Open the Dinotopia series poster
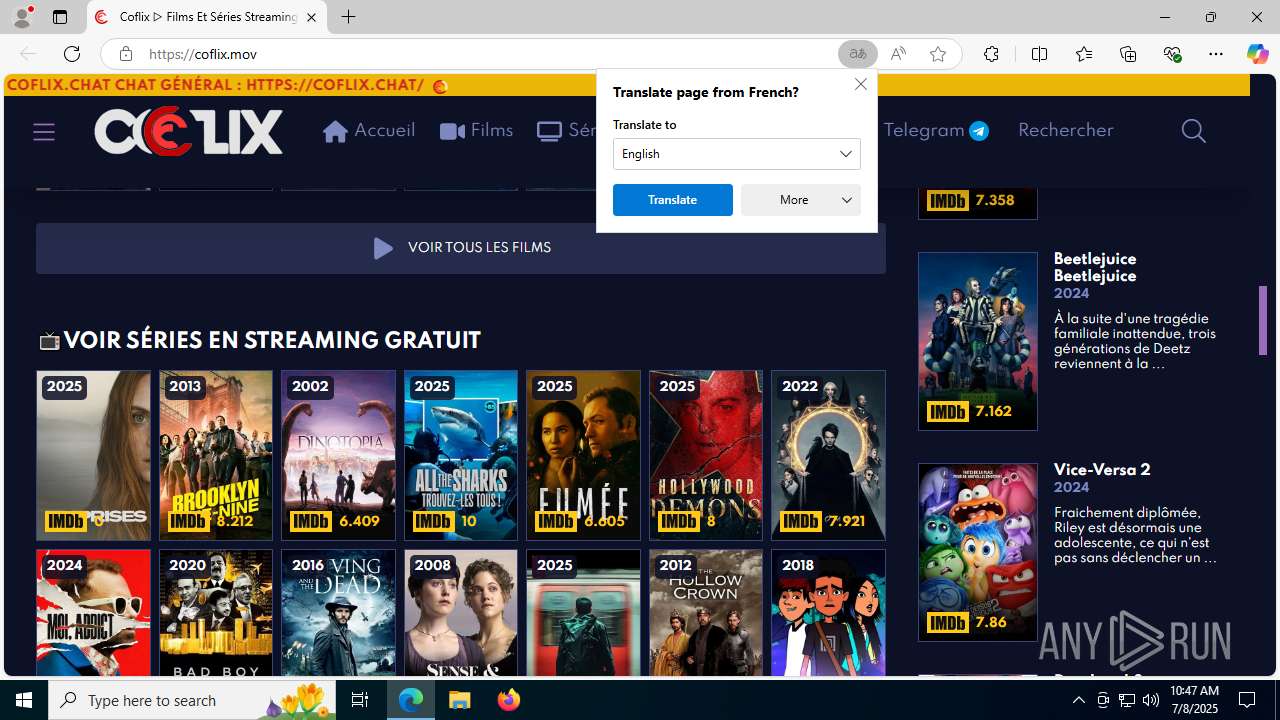1280x720 pixels. click(338, 455)
